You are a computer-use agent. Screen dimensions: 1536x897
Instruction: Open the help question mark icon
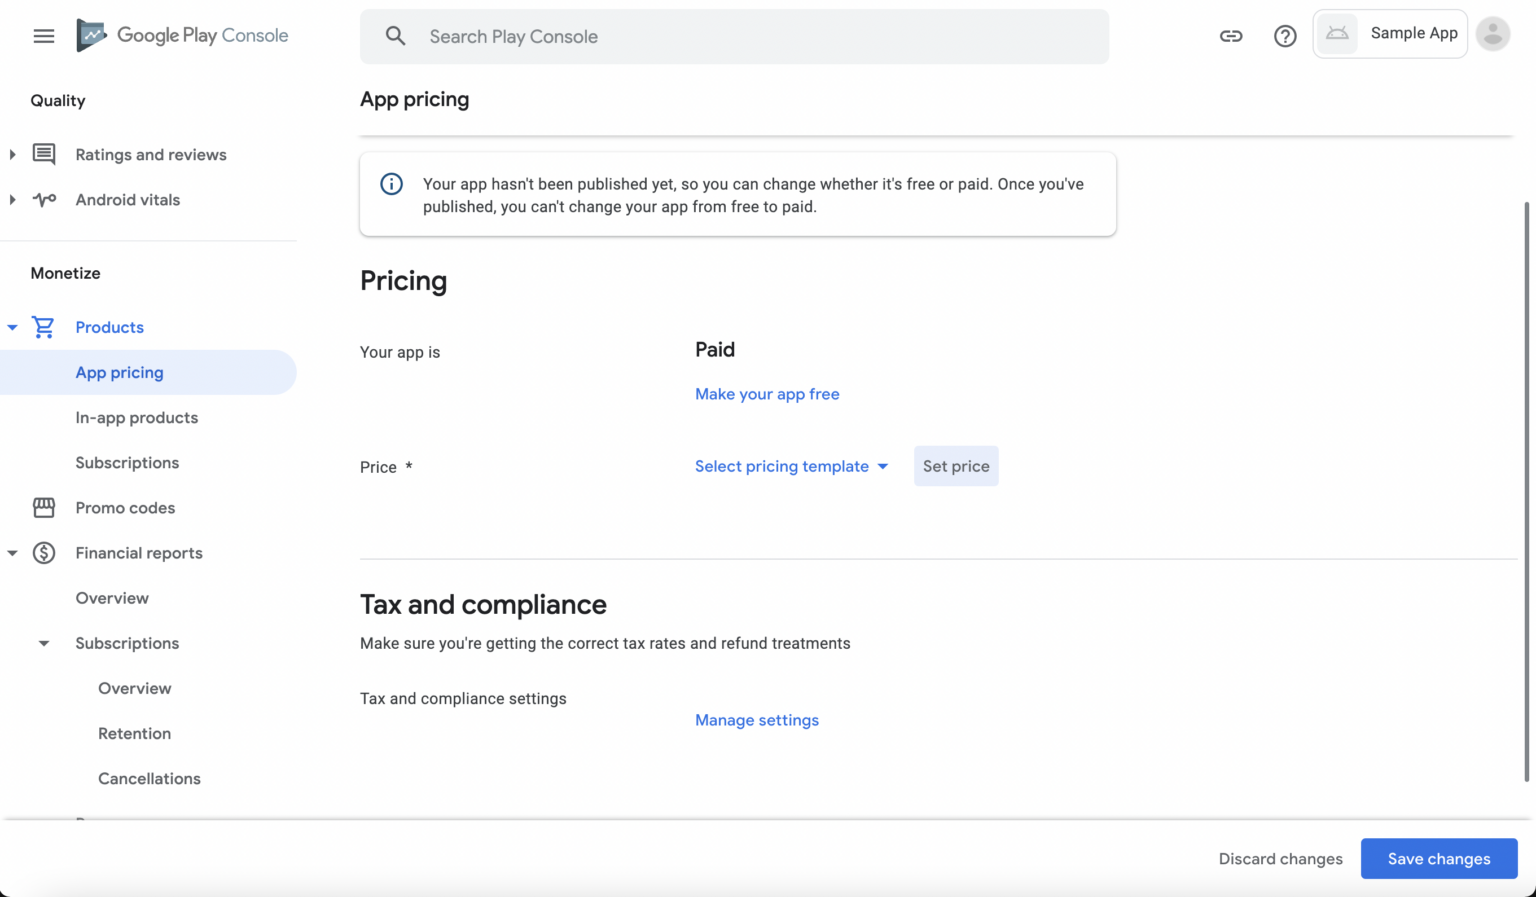(1285, 36)
